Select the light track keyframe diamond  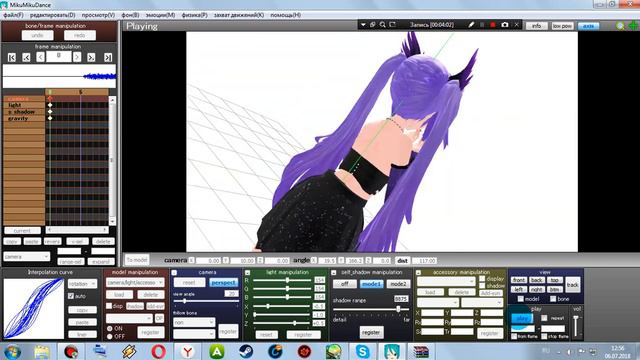pos(50,105)
